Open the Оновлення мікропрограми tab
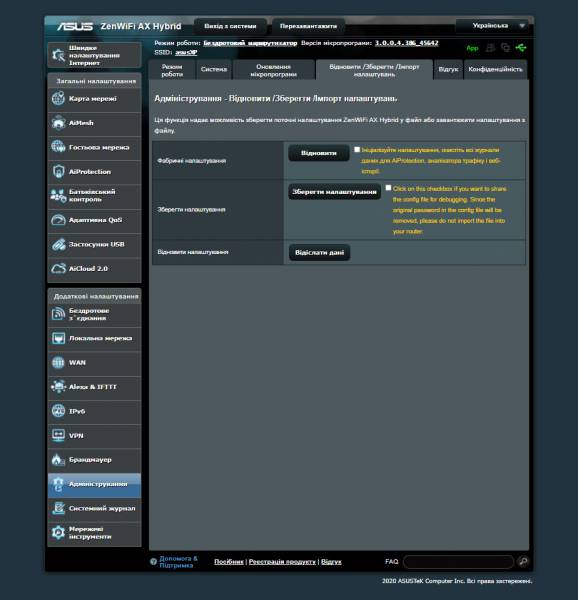The height and width of the screenshot is (600, 578). 274,70
